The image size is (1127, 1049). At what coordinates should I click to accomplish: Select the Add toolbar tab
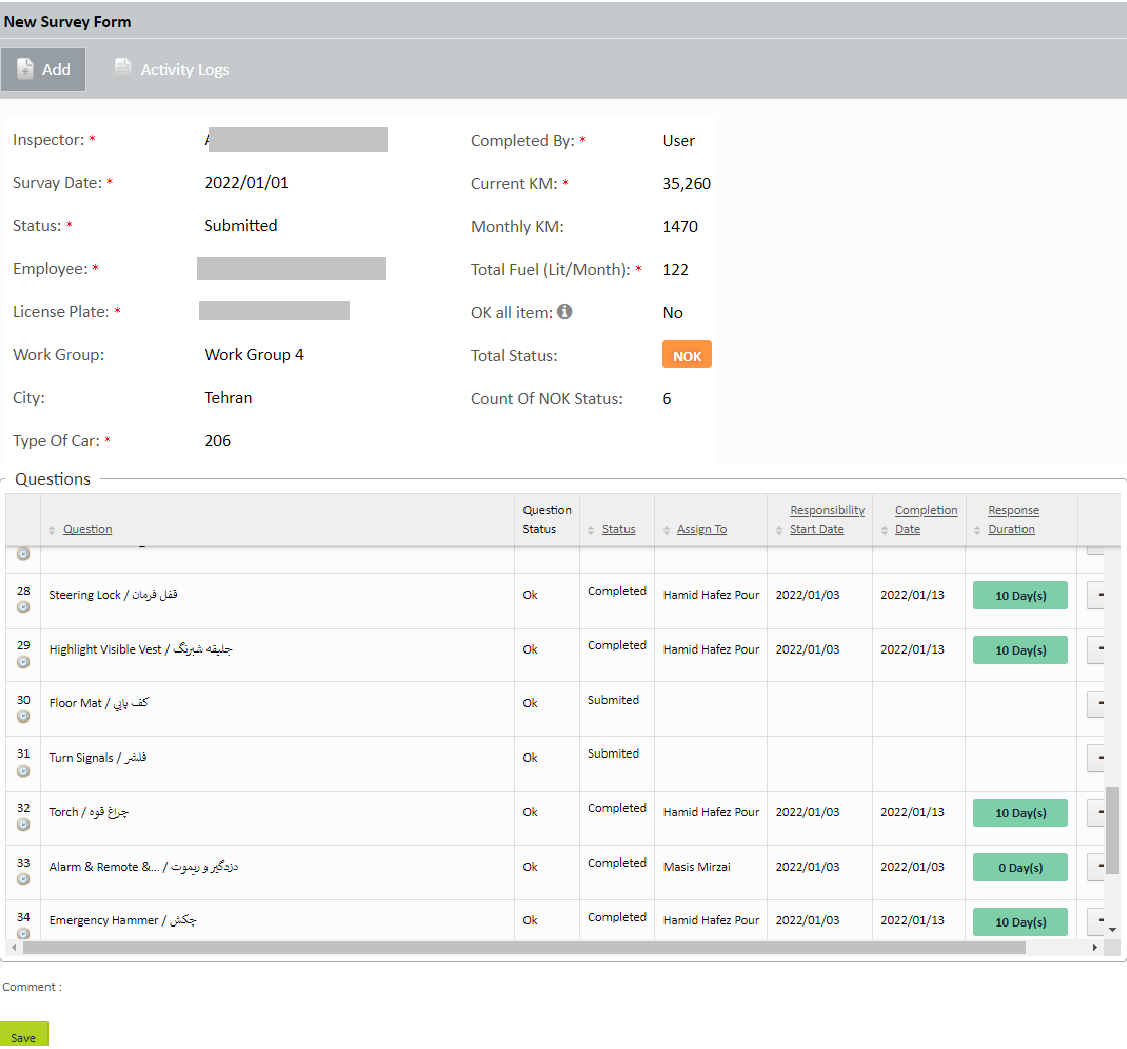tap(43, 69)
